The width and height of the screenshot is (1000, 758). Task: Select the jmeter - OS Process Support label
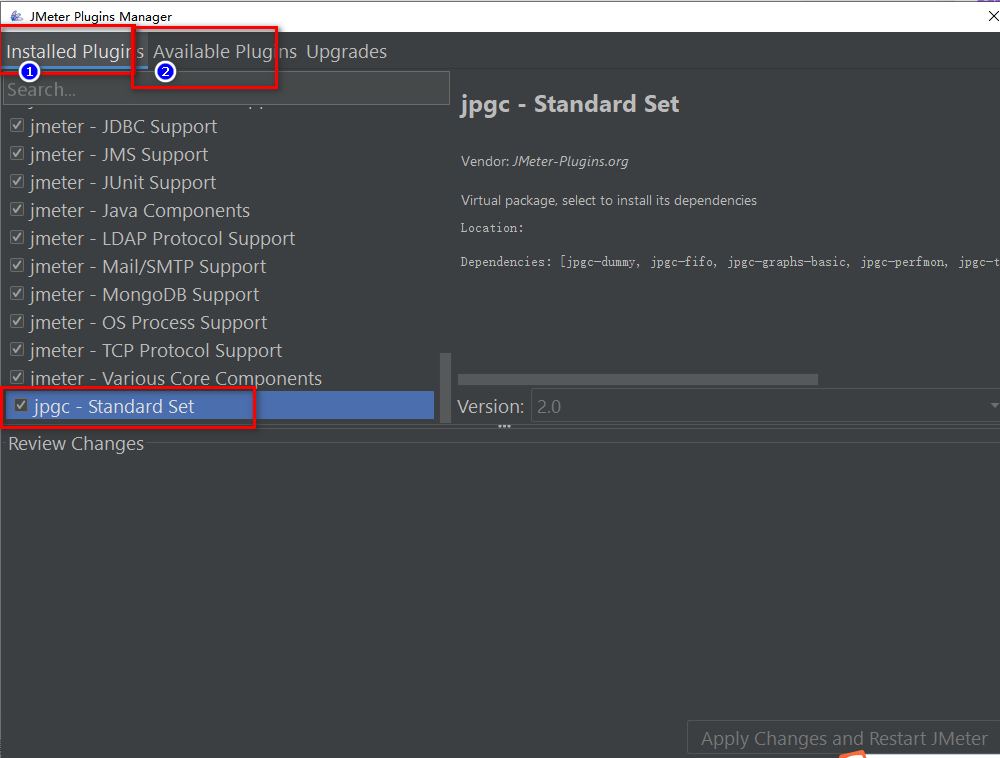[148, 323]
